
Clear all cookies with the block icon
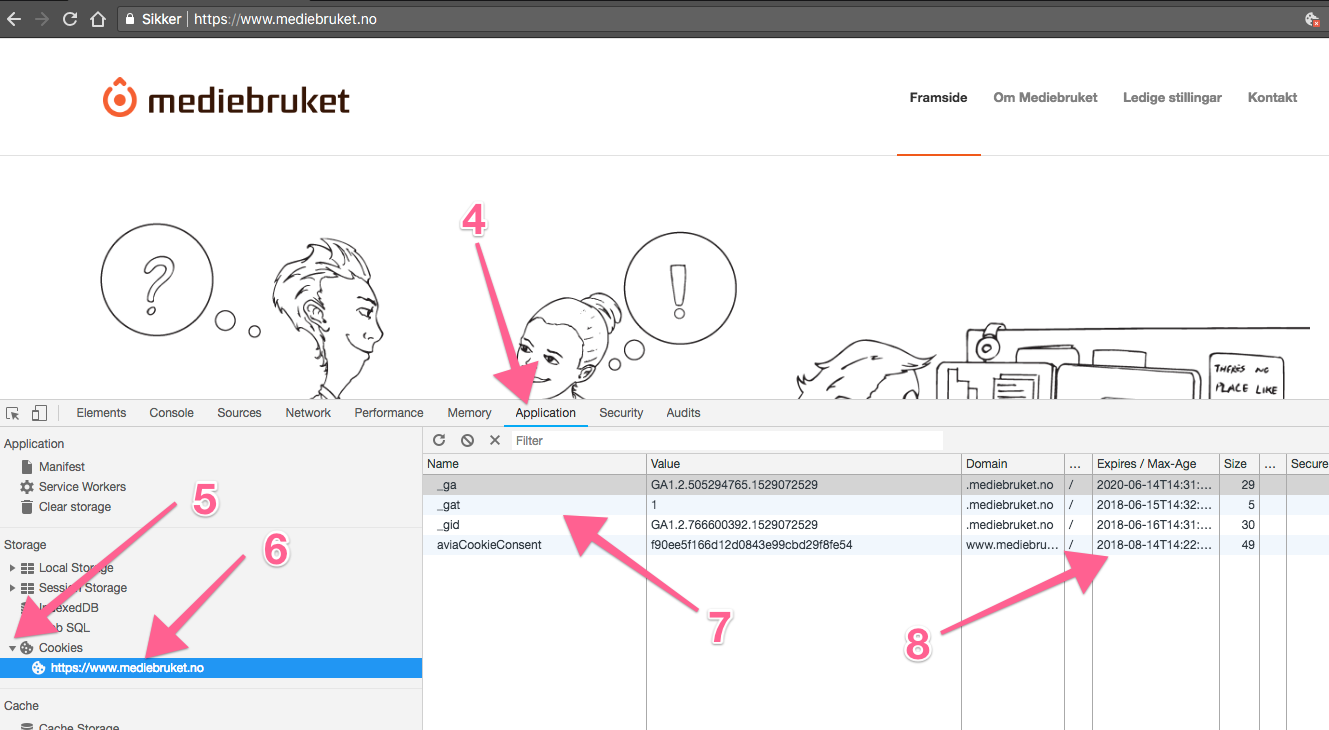(467, 440)
